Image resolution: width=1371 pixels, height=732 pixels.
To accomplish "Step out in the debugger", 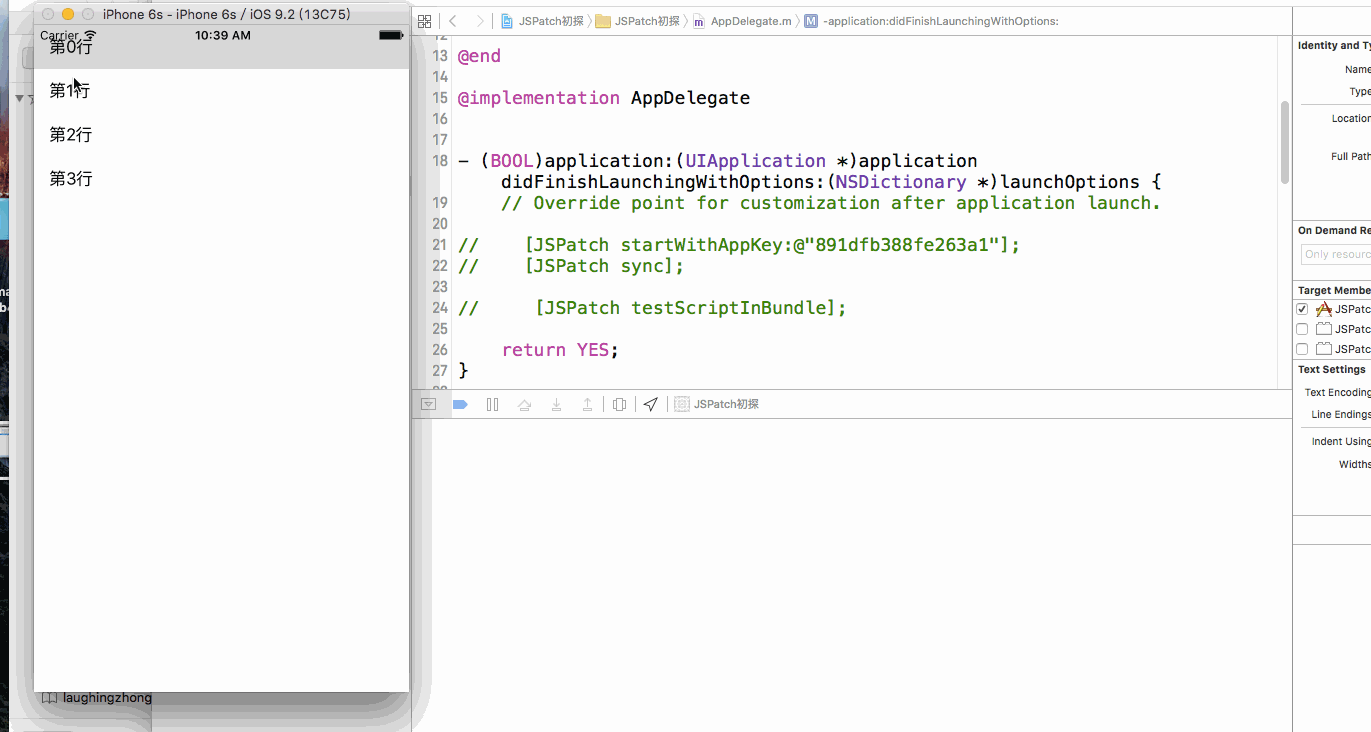I will point(587,404).
